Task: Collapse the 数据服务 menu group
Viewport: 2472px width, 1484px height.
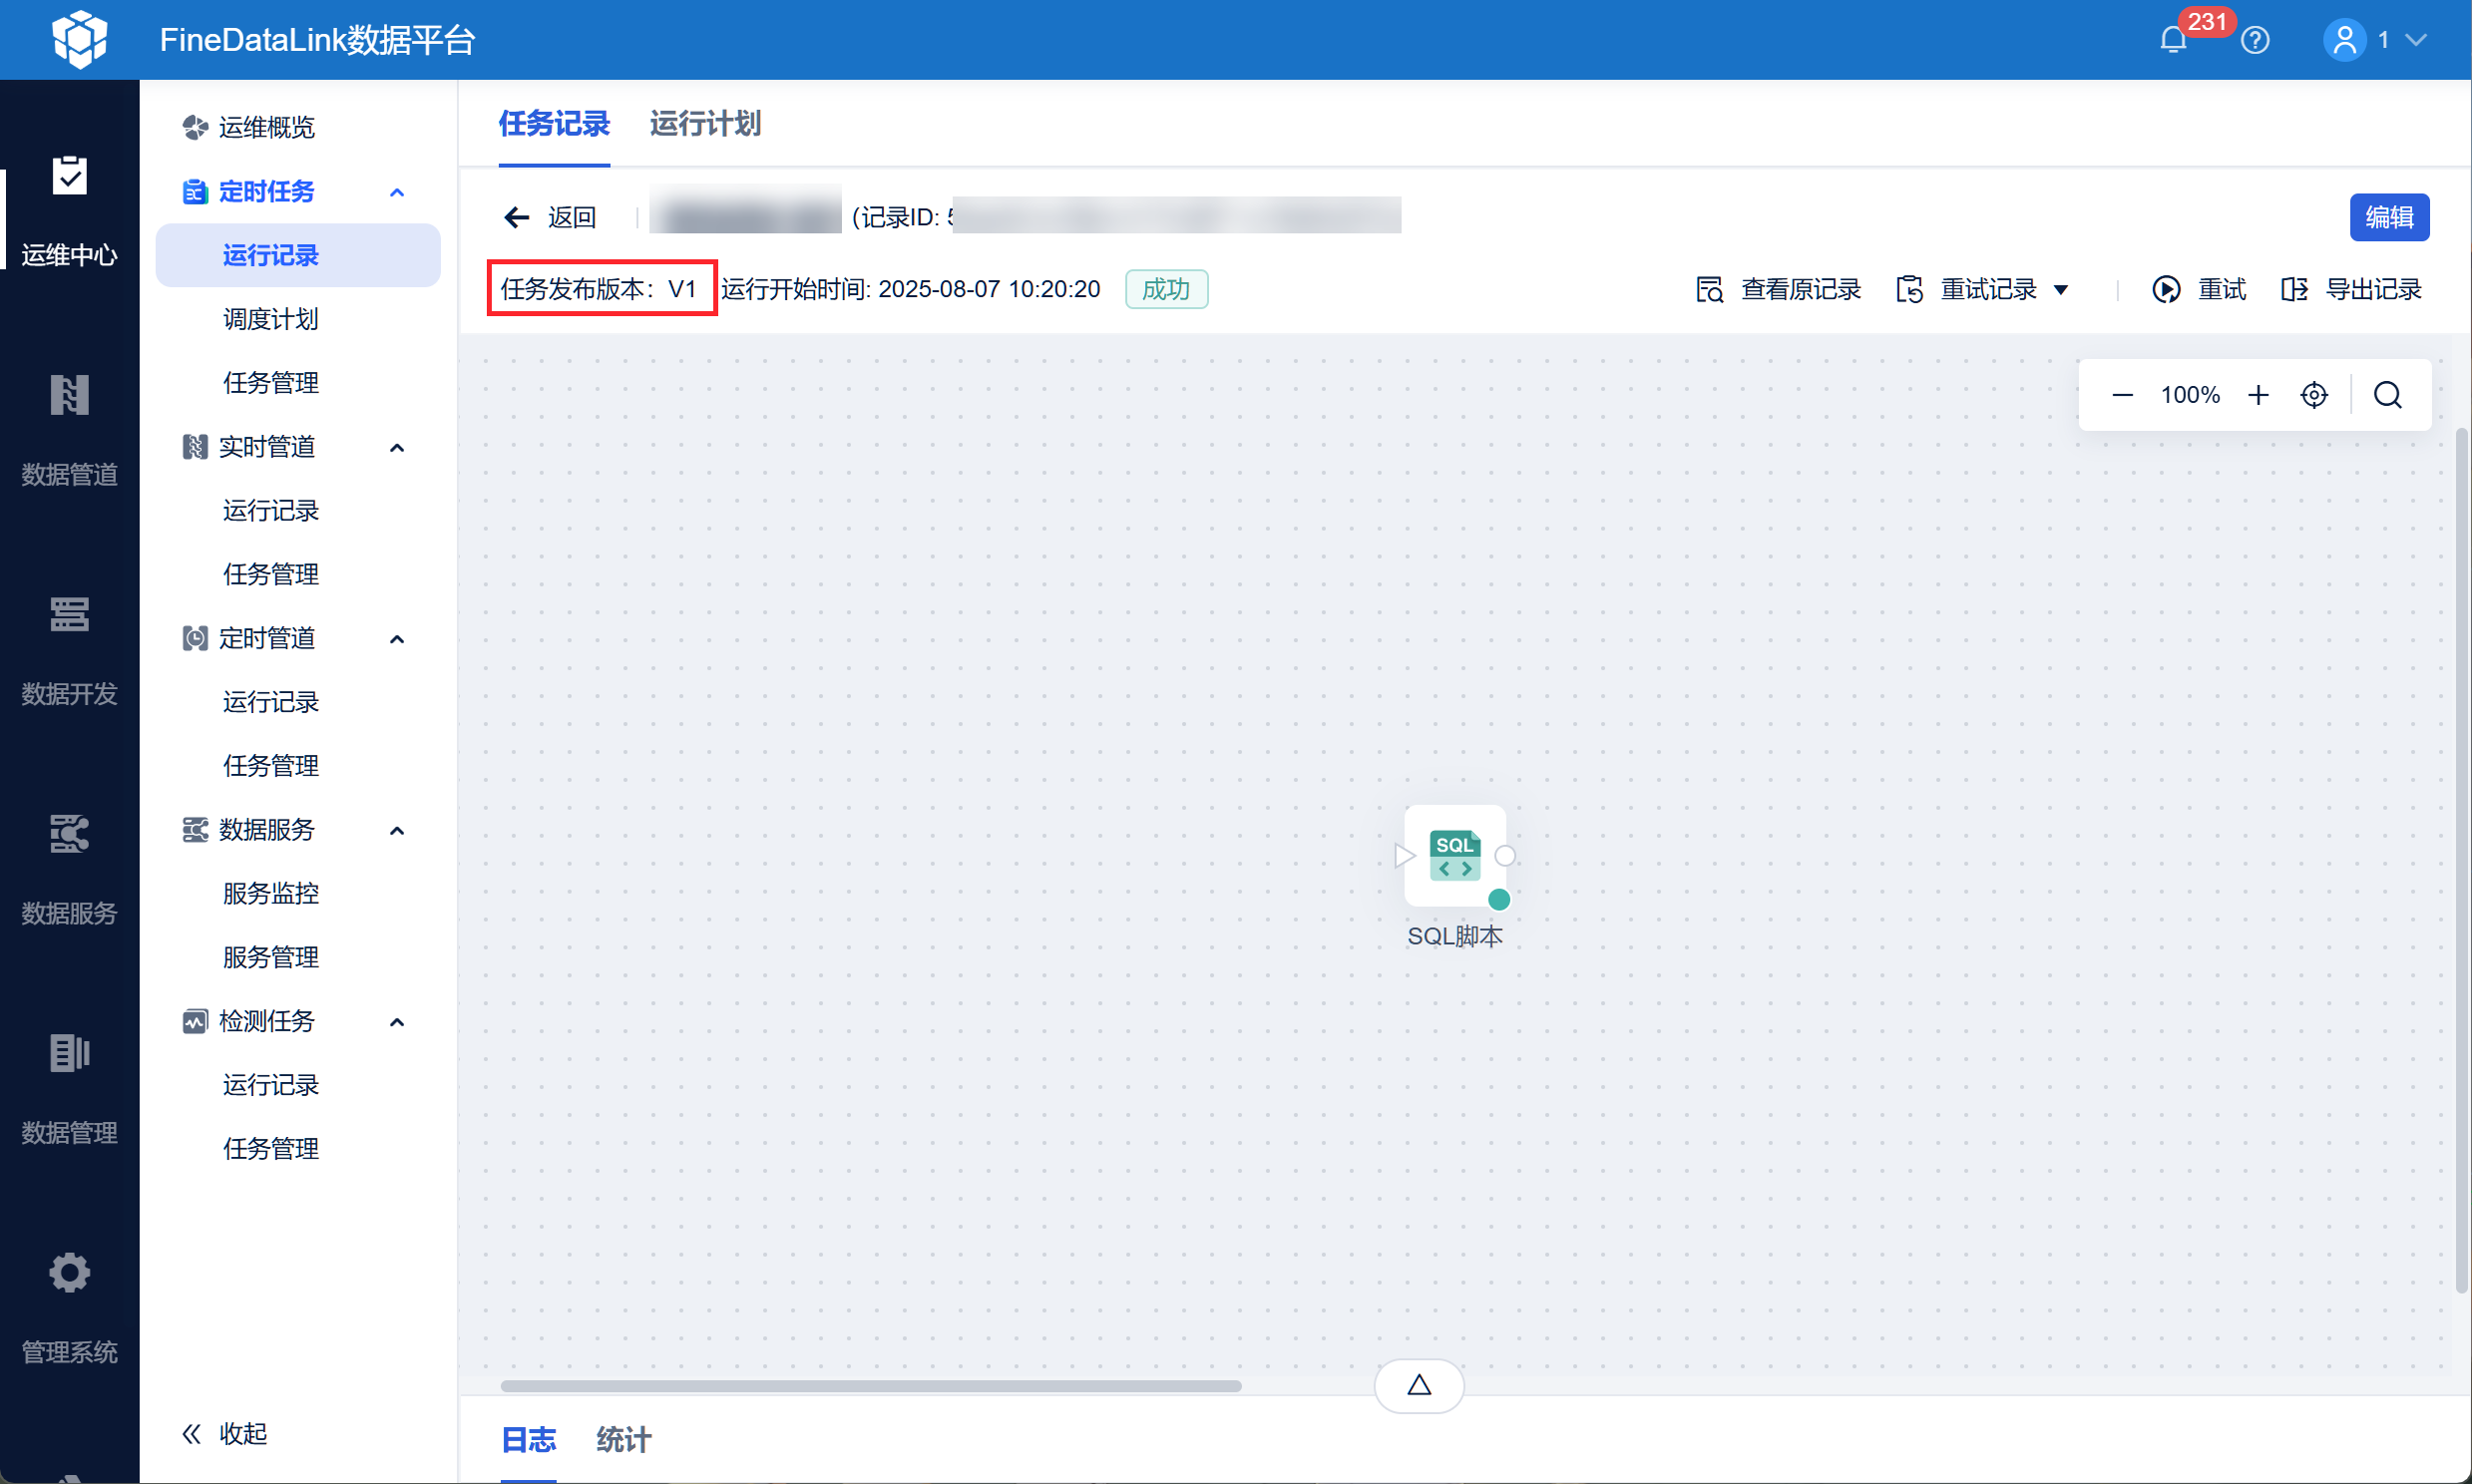Action: (397, 830)
